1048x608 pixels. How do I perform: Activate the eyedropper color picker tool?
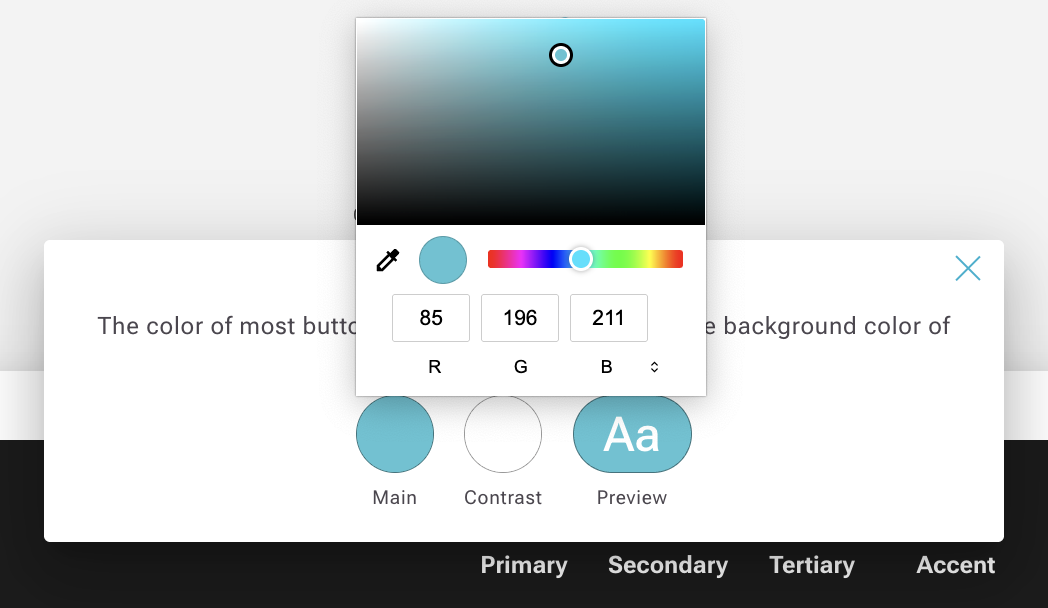point(387,261)
